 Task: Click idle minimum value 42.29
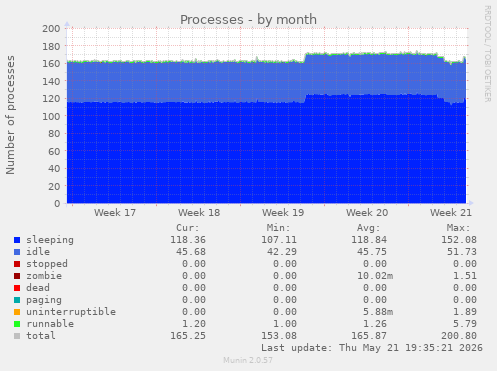282,252
